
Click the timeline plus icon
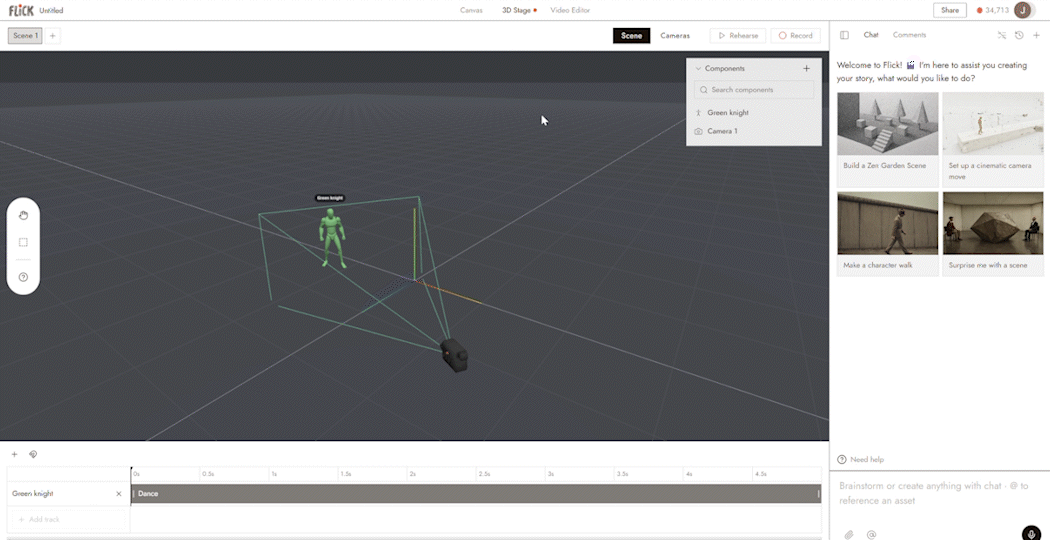tap(14, 454)
